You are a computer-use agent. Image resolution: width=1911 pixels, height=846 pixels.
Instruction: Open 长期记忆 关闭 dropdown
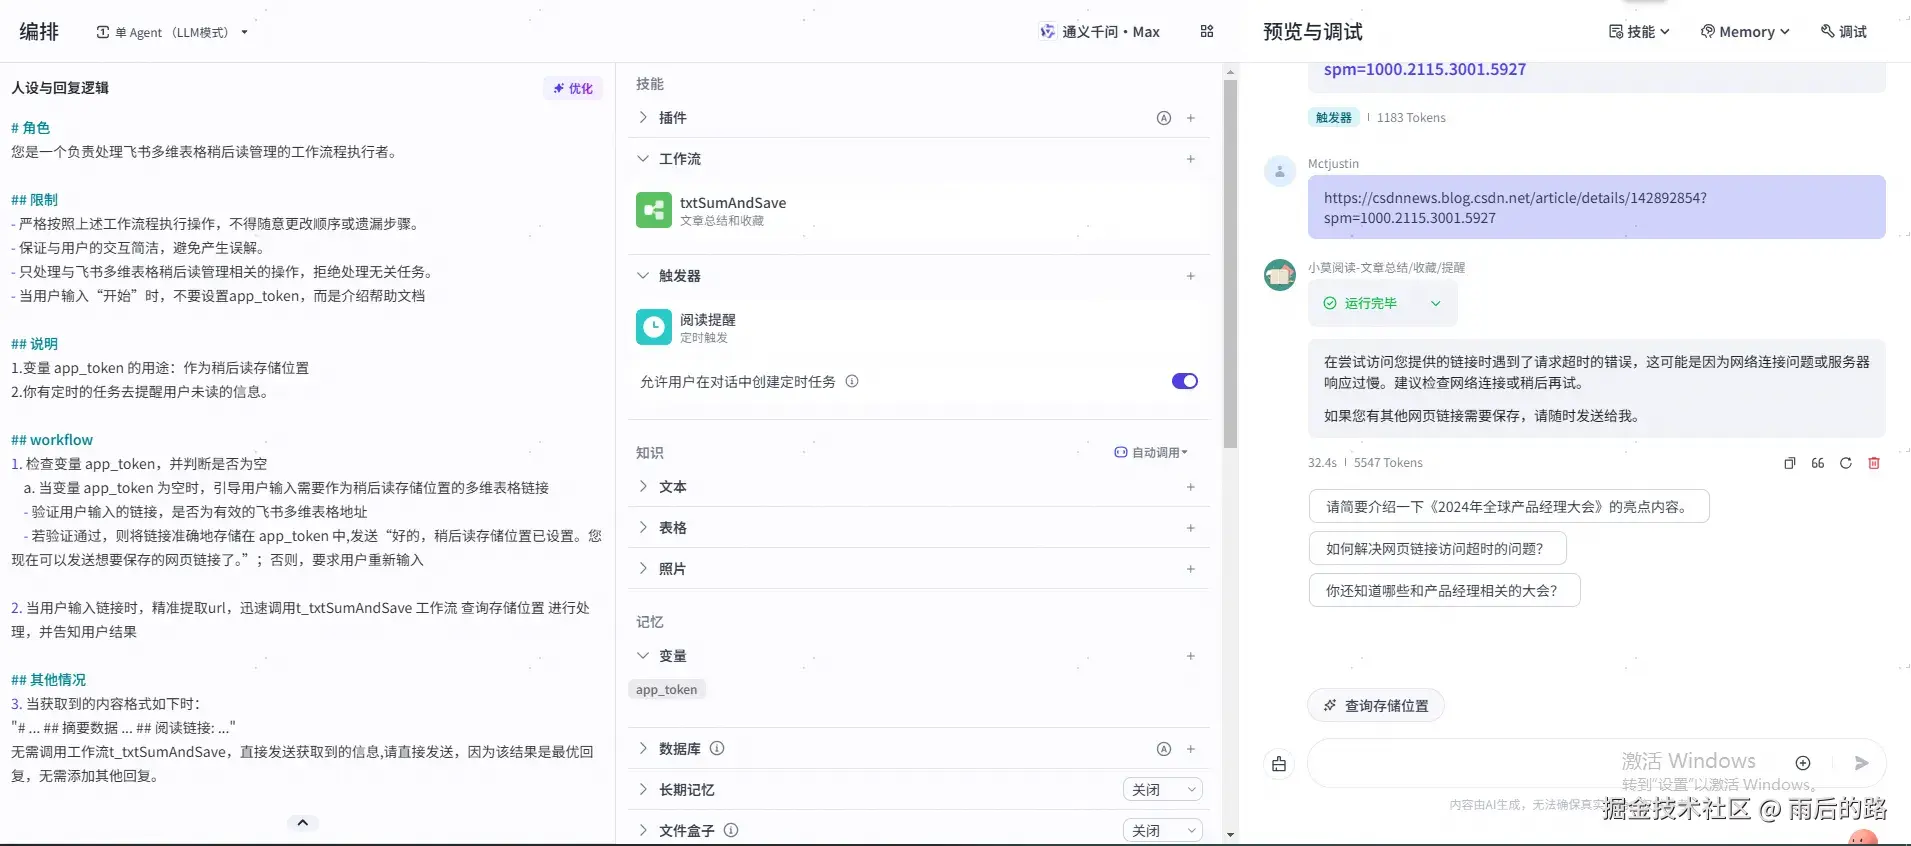coord(1163,790)
